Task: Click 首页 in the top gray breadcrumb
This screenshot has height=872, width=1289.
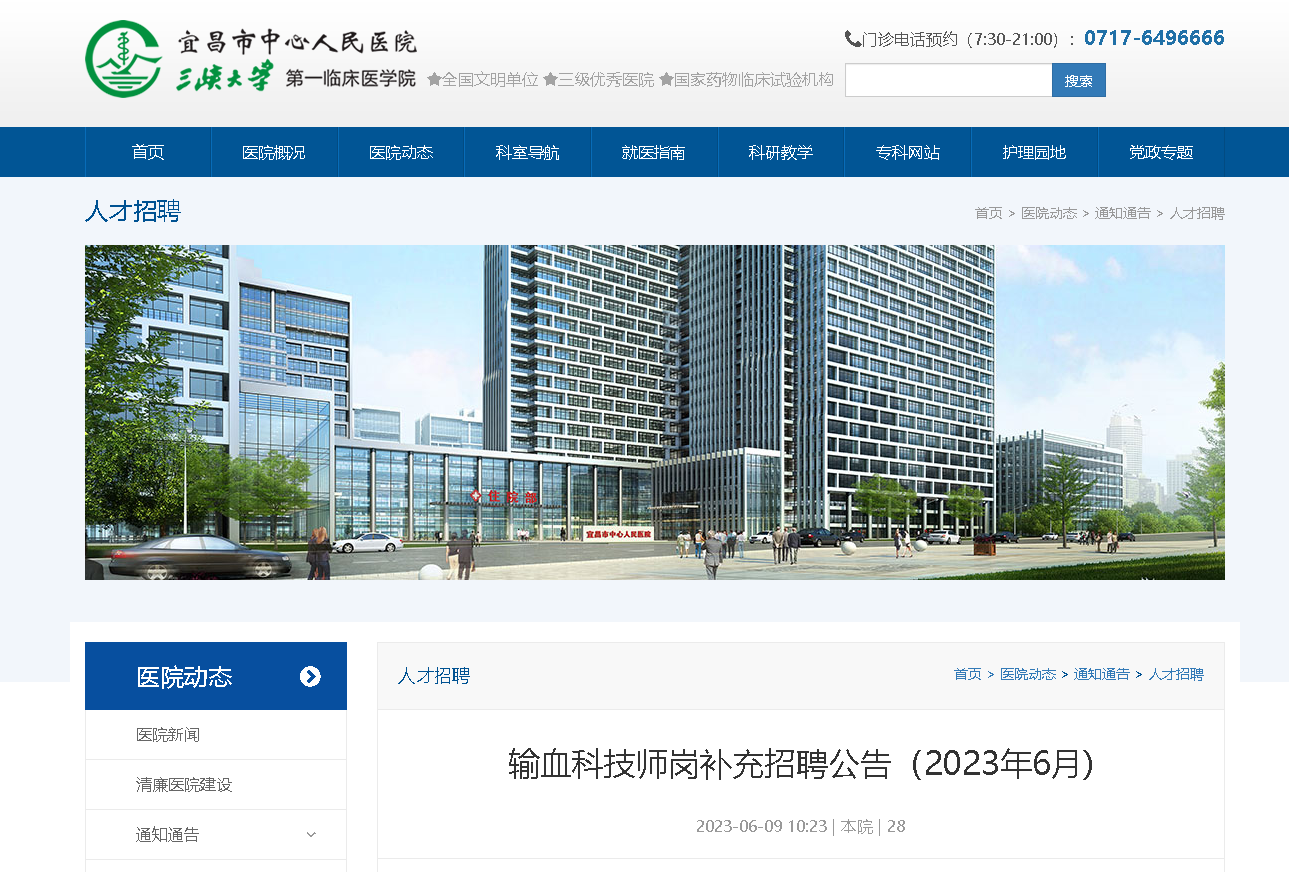Action: 989,213
